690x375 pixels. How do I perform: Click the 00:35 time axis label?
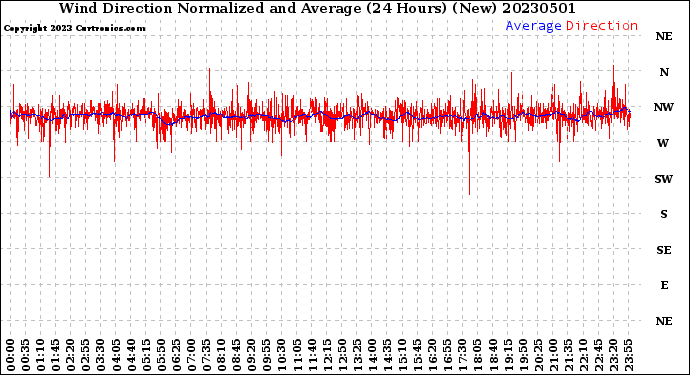click(x=26, y=355)
